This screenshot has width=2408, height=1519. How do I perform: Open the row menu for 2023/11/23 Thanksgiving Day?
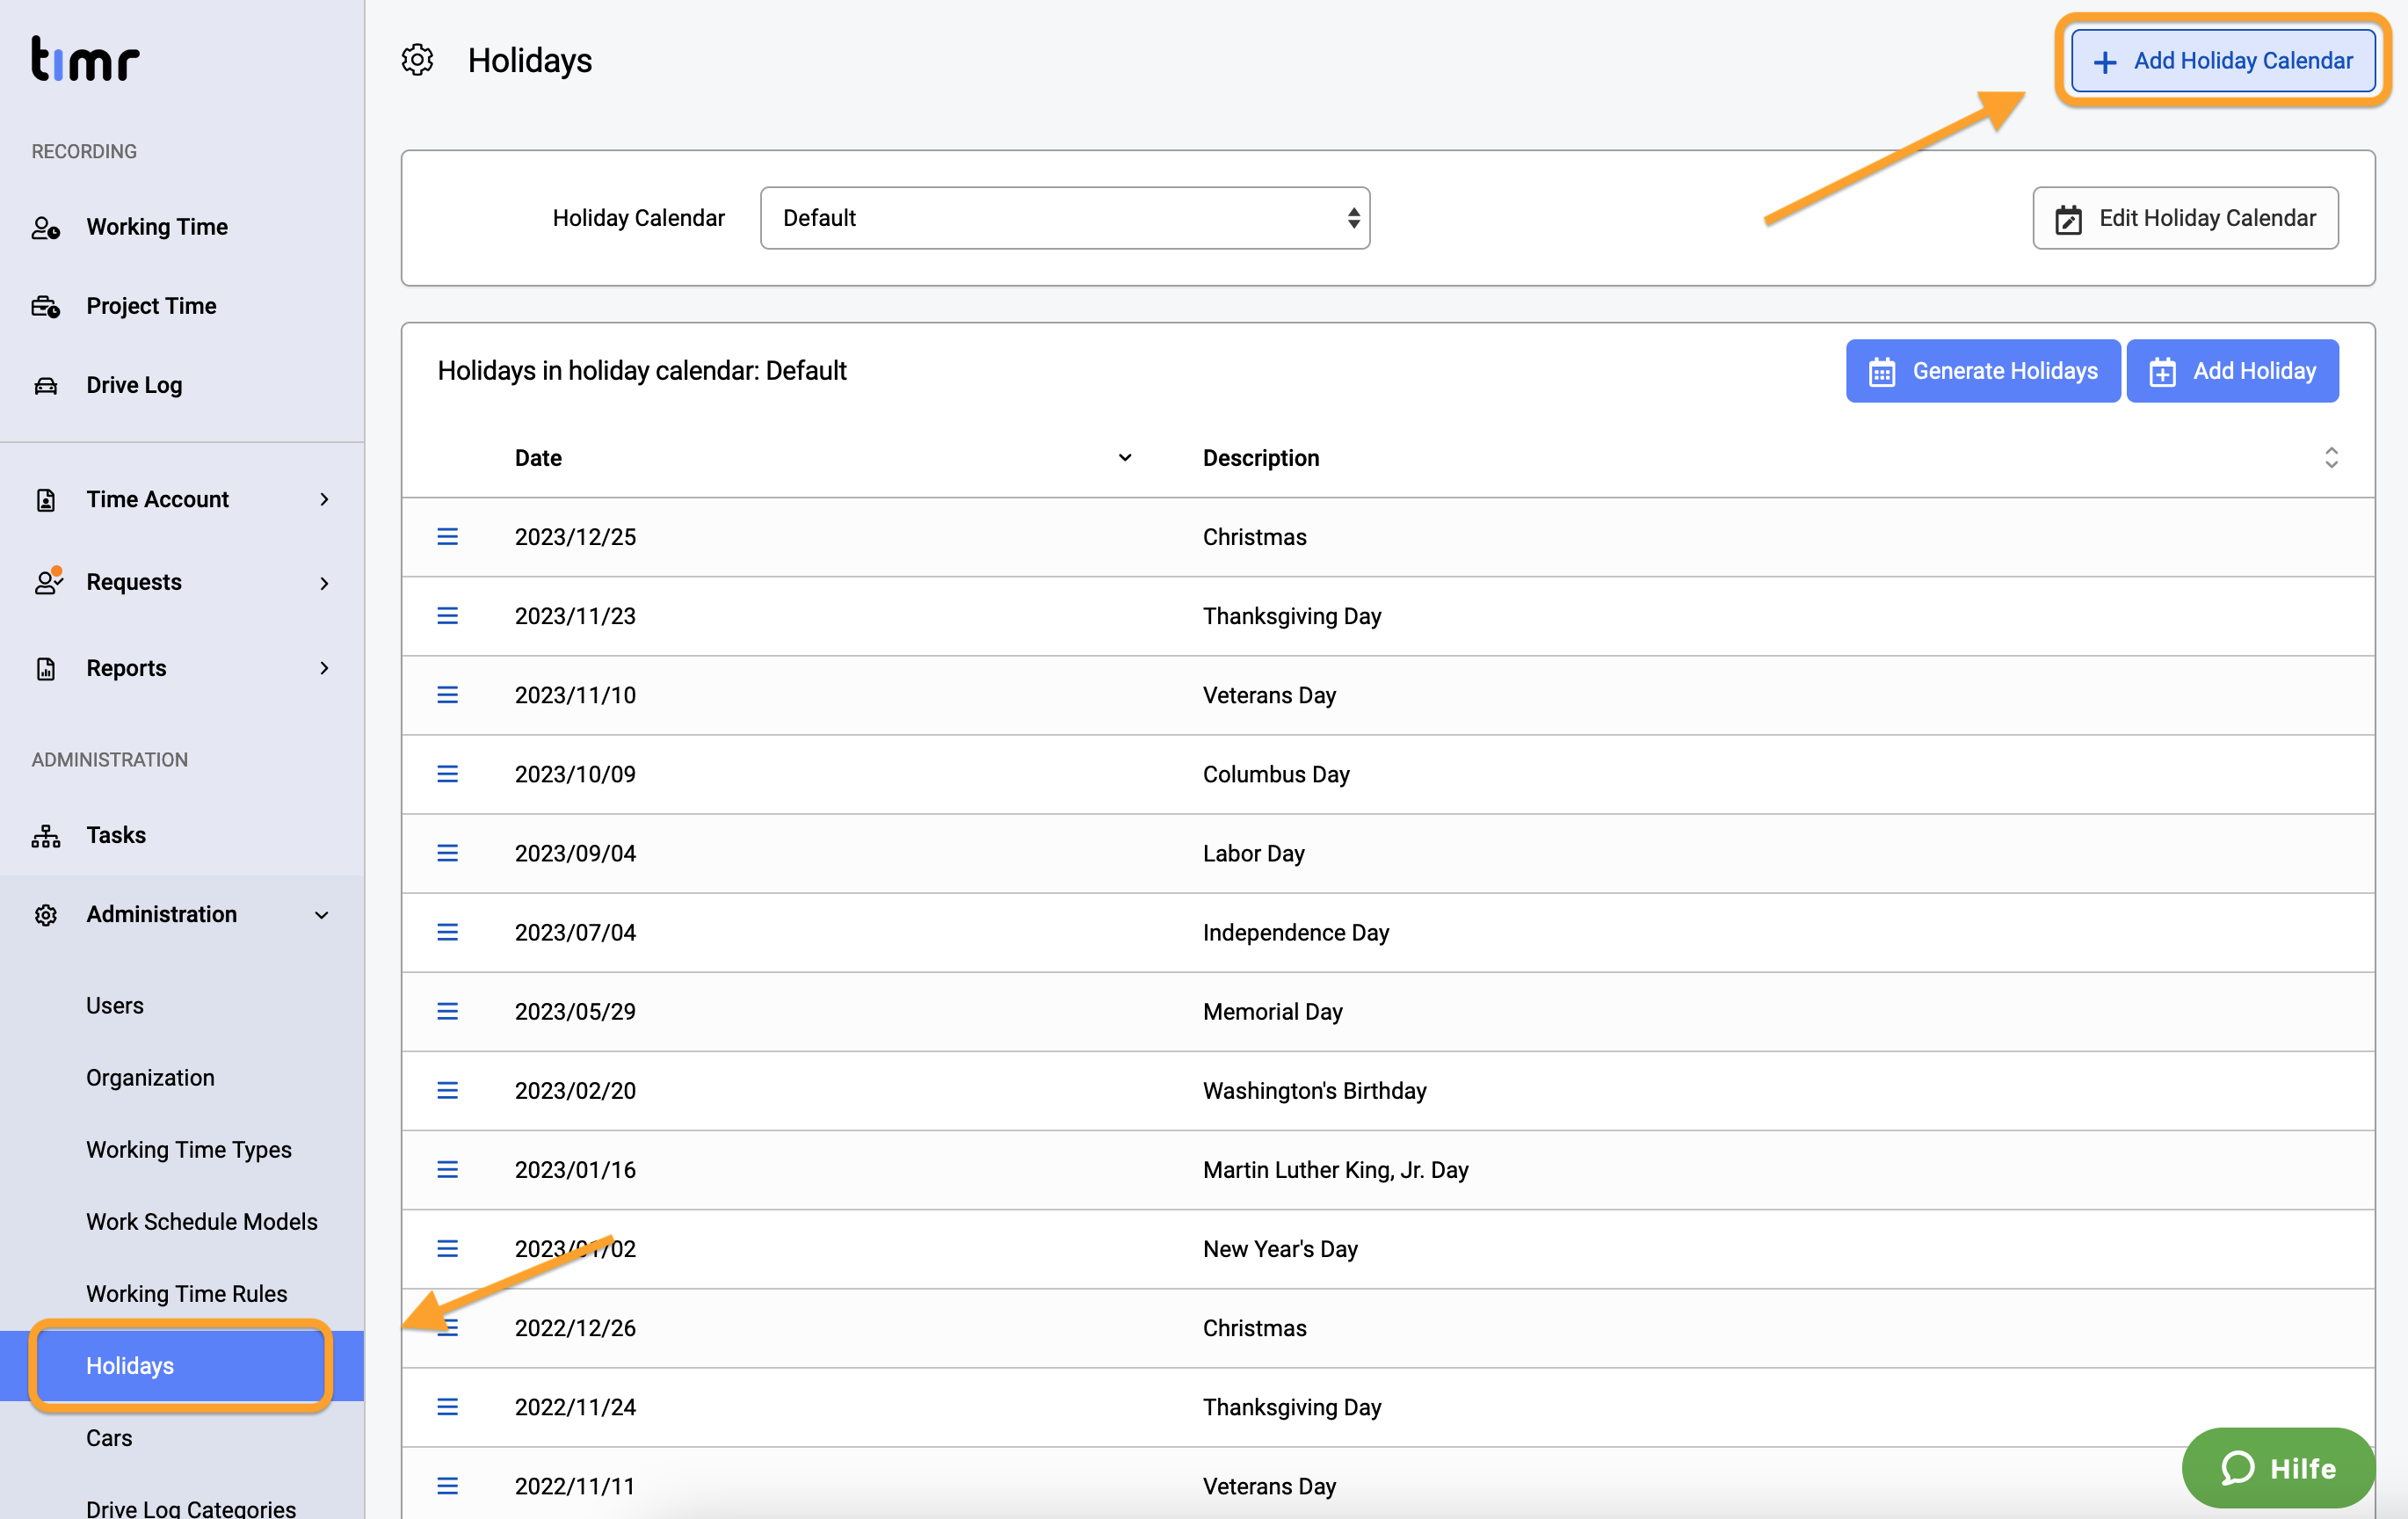click(x=447, y=616)
